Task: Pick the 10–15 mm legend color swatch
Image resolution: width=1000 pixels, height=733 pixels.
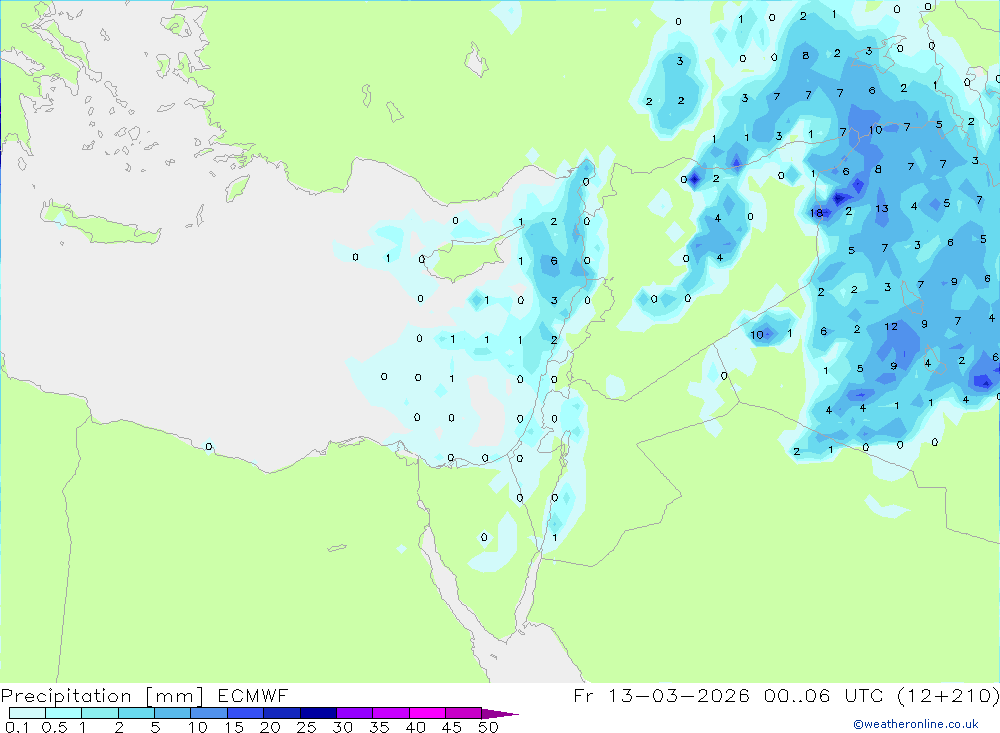Action: 209,713
